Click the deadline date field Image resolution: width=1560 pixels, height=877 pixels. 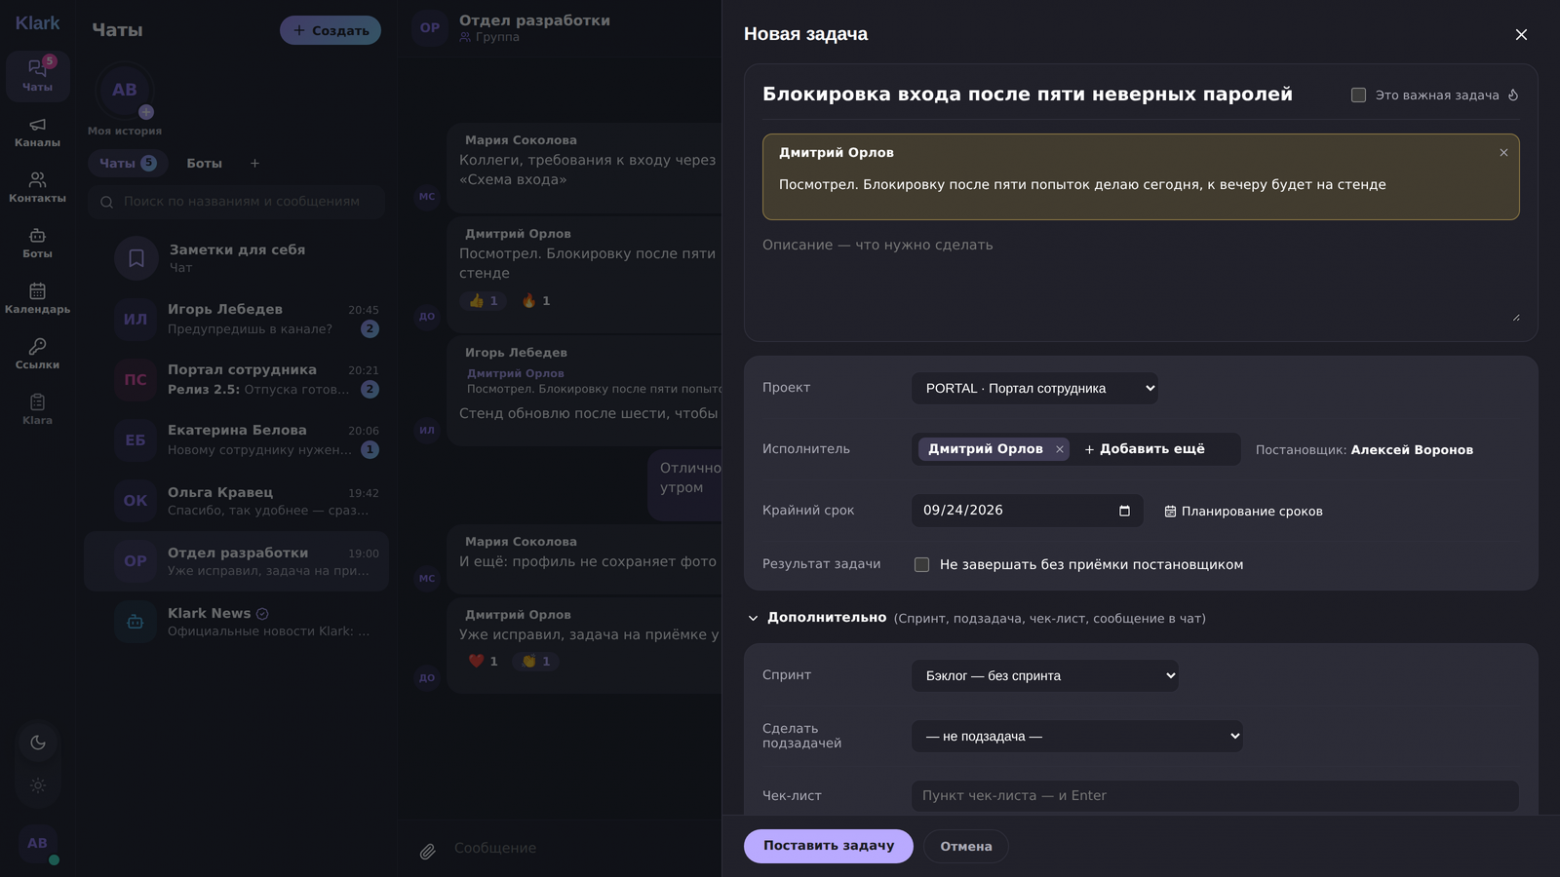[x=1027, y=511]
